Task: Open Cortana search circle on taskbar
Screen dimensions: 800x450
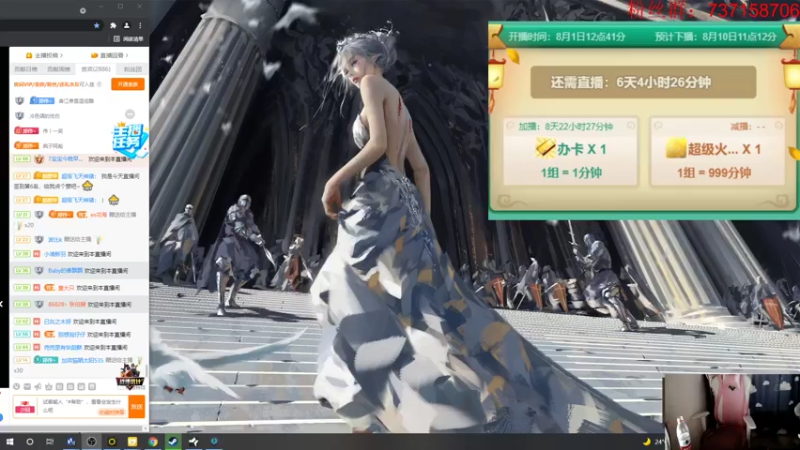Action: [x=30, y=442]
